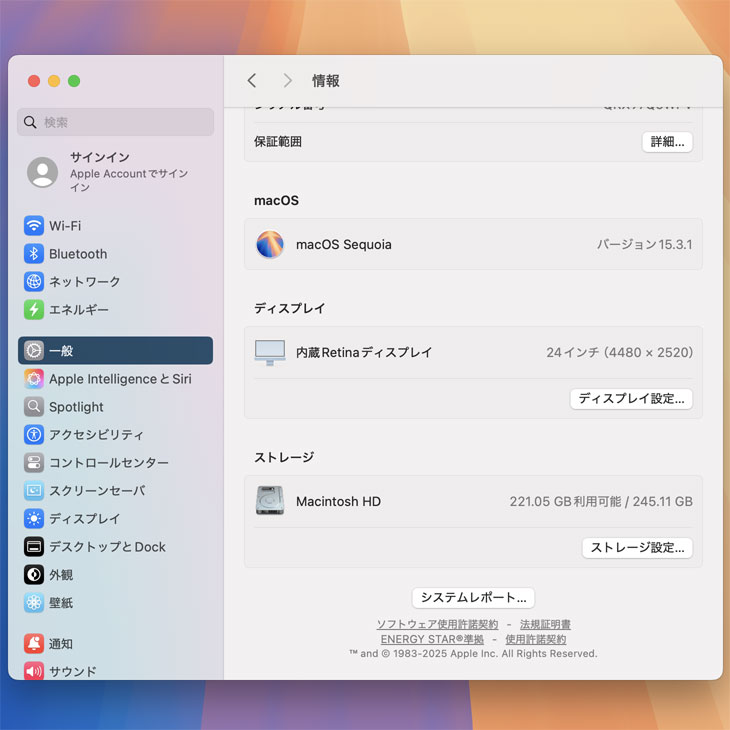Open the エネルギー lightning icon

(34, 310)
